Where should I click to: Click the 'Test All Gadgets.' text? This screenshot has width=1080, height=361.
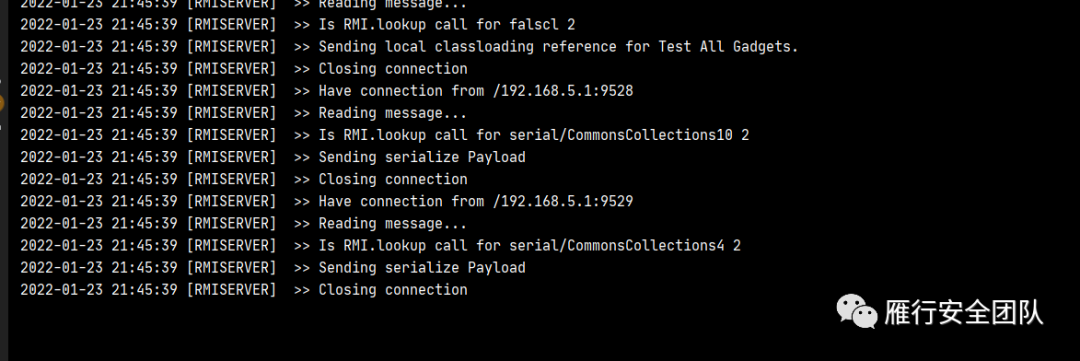coord(728,47)
